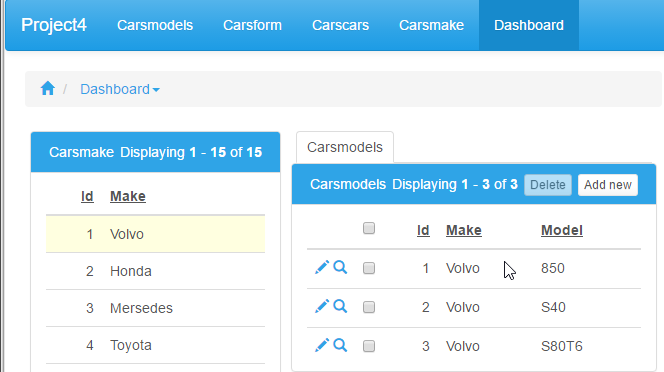664x372 pixels.
Task: Edit the Volvo 850 row with pencil icon
Action: pyautogui.click(x=321, y=268)
